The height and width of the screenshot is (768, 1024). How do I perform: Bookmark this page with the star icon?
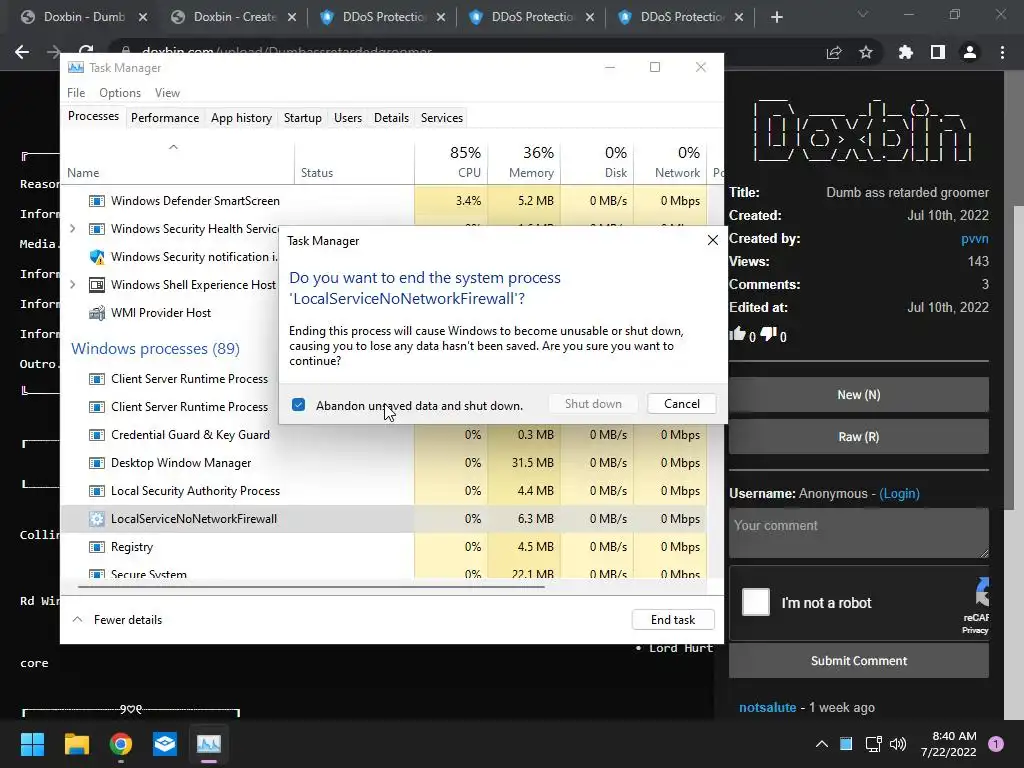point(866,52)
